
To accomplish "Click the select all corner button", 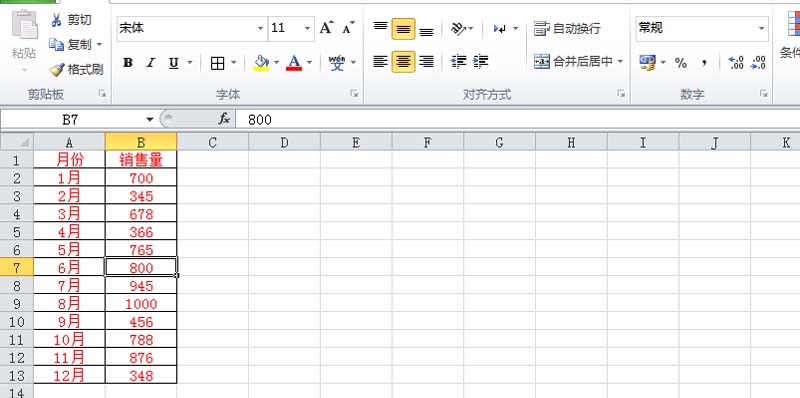I will 17,142.
